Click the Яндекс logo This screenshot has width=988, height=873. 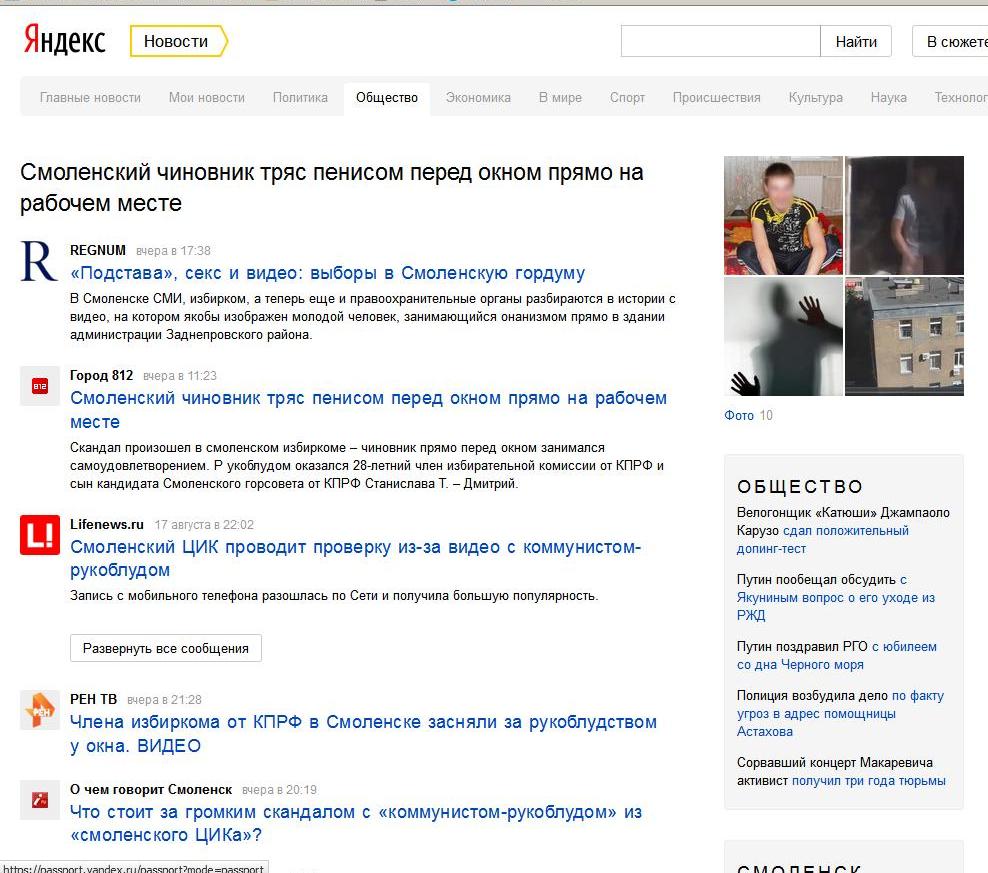point(64,41)
